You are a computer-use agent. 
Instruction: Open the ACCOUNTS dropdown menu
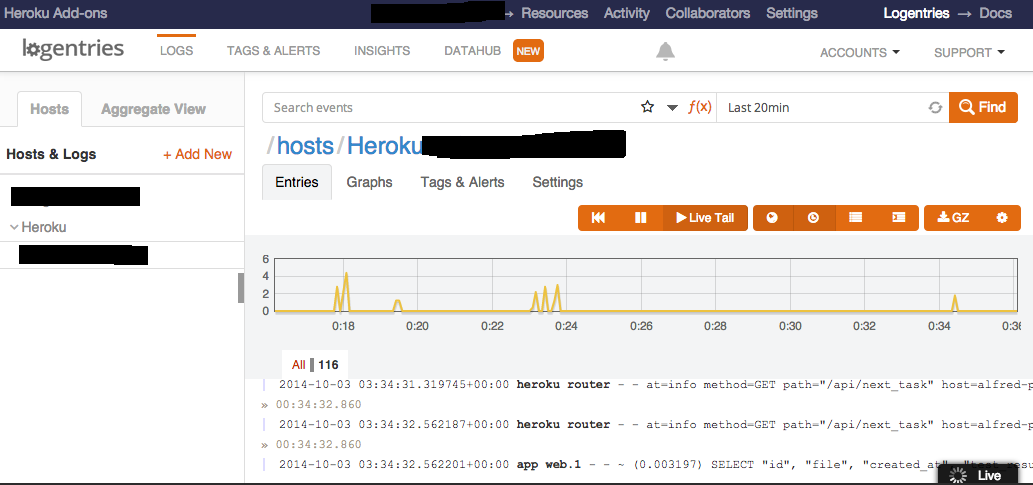859,52
